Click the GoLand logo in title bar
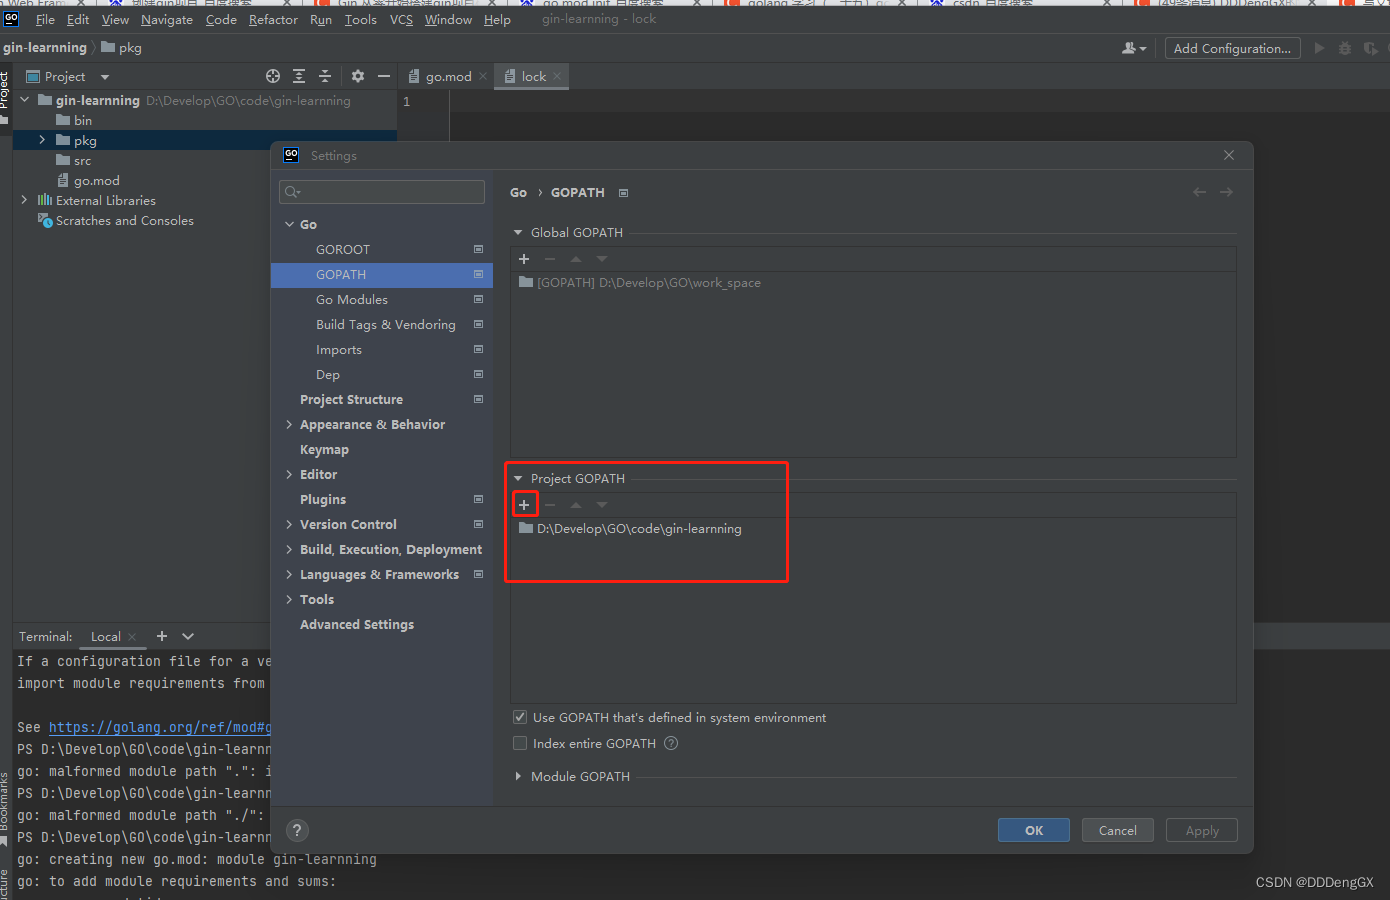 click(12, 19)
